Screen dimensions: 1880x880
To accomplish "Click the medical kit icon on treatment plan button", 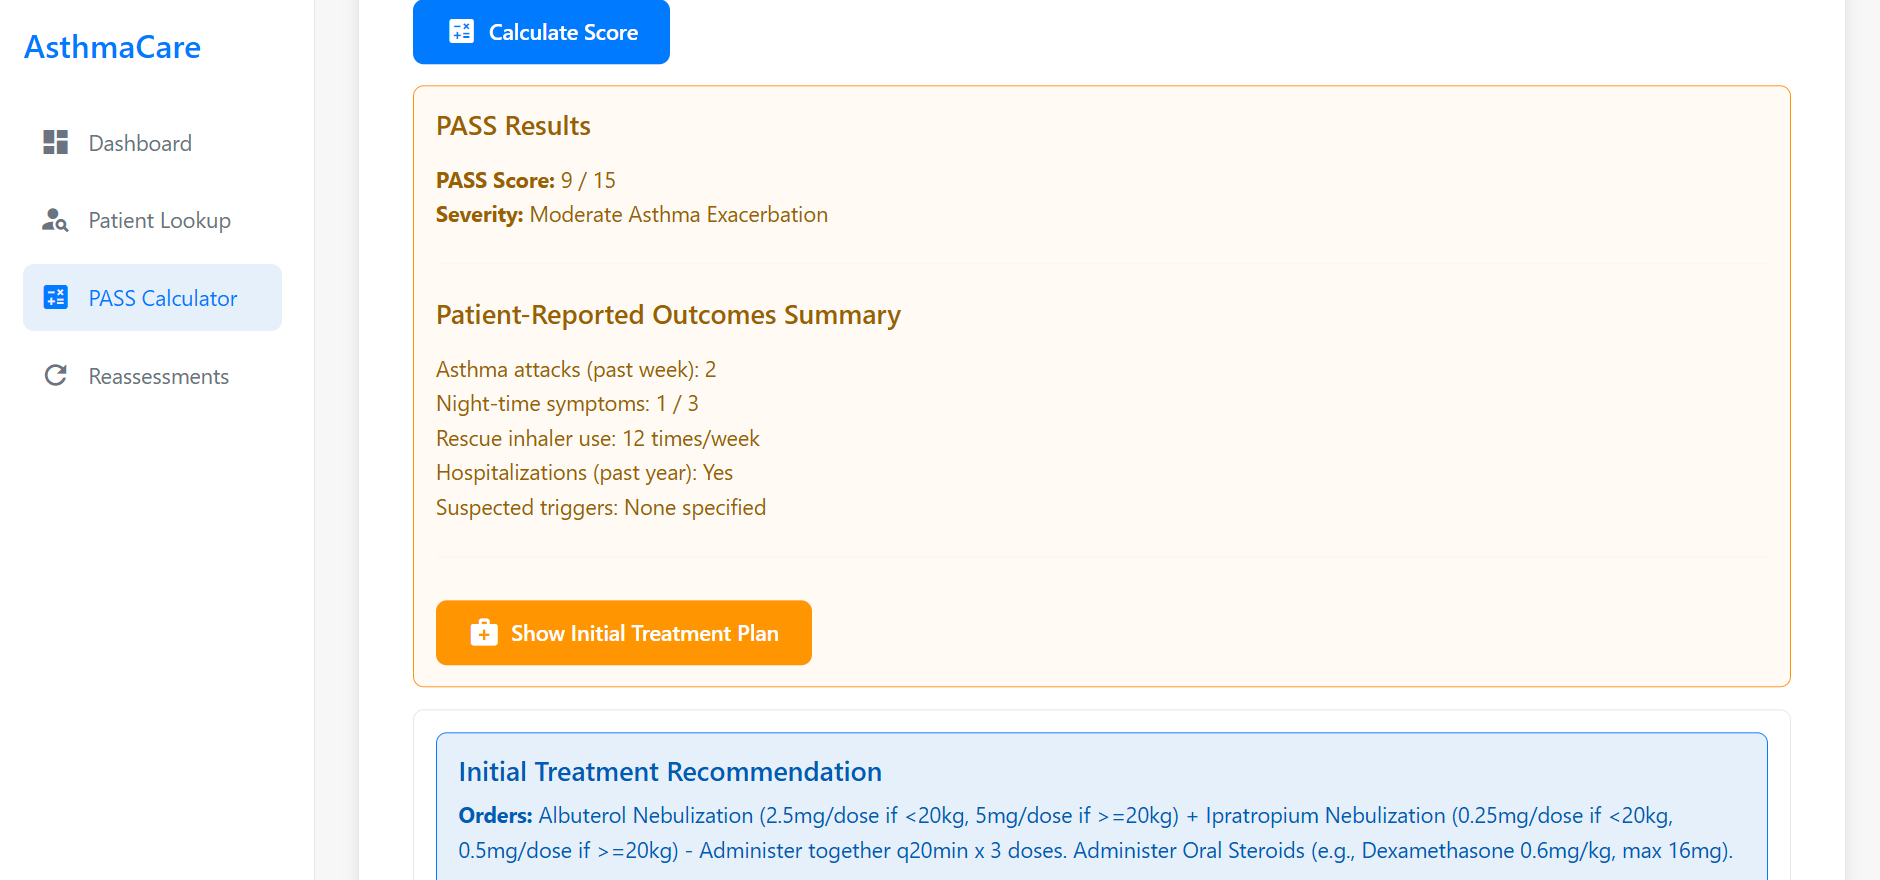I will (483, 632).
